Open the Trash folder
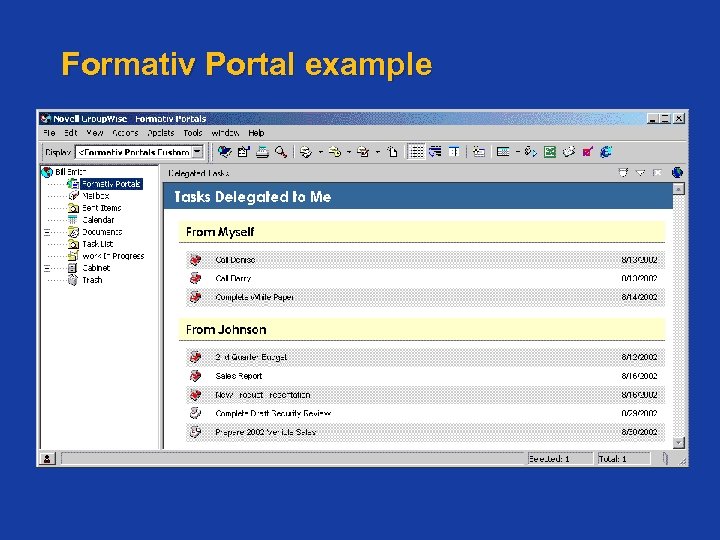Image resolution: width=720 pixels, height=540 pixels. 92,280
